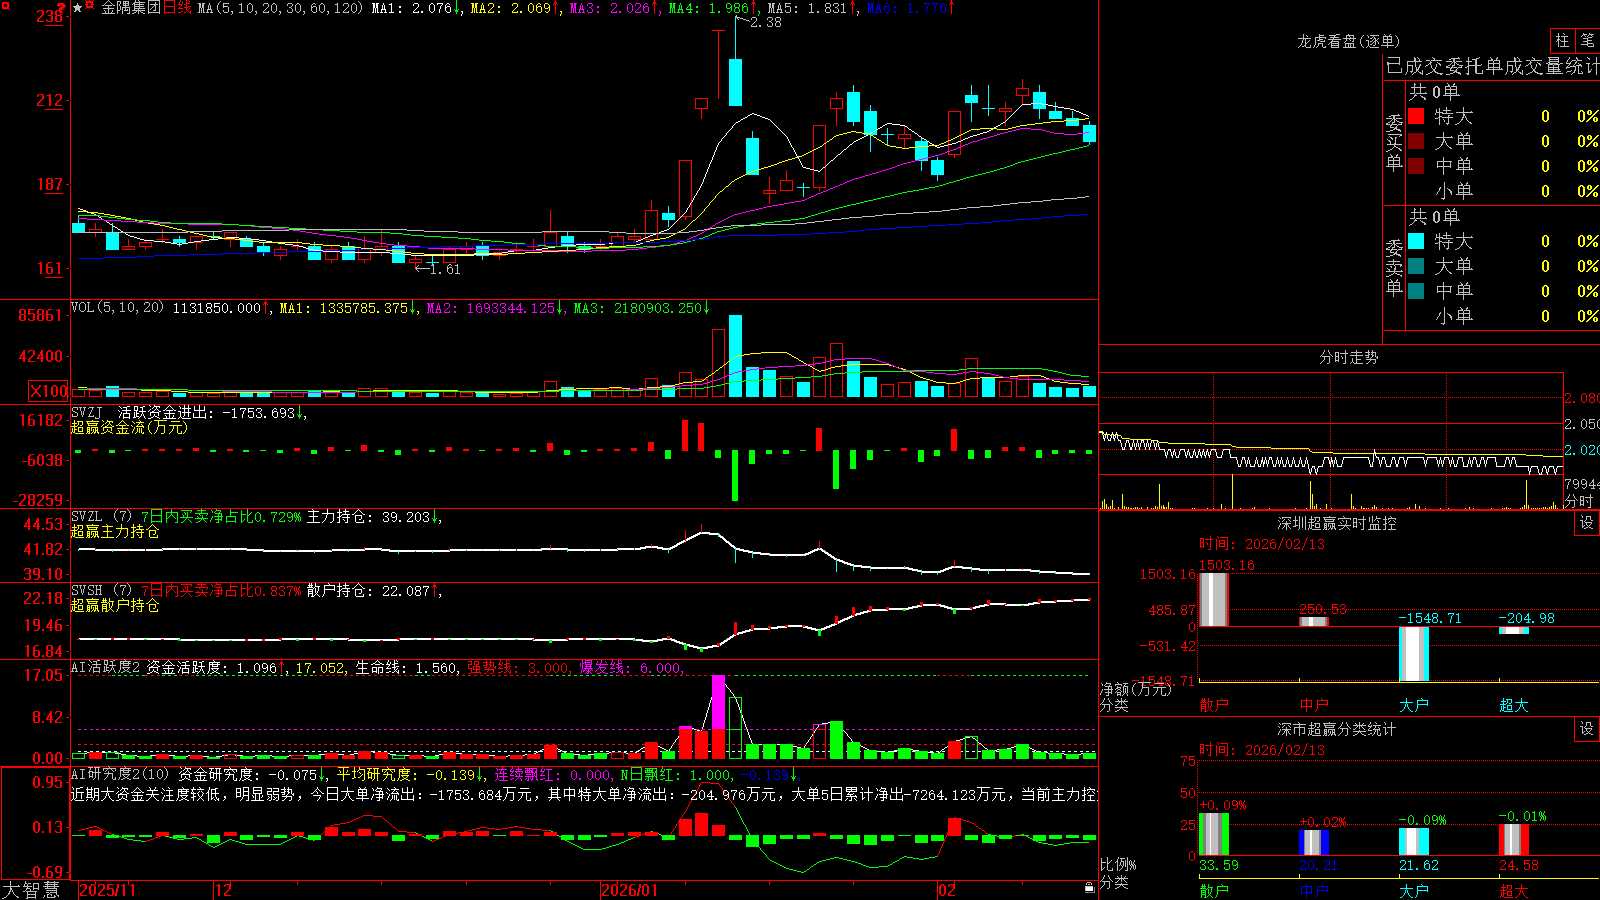Click the AI研究度2(10) indicator label
Viewport: 1600px width, 900px height.
(x=120, y=774)
